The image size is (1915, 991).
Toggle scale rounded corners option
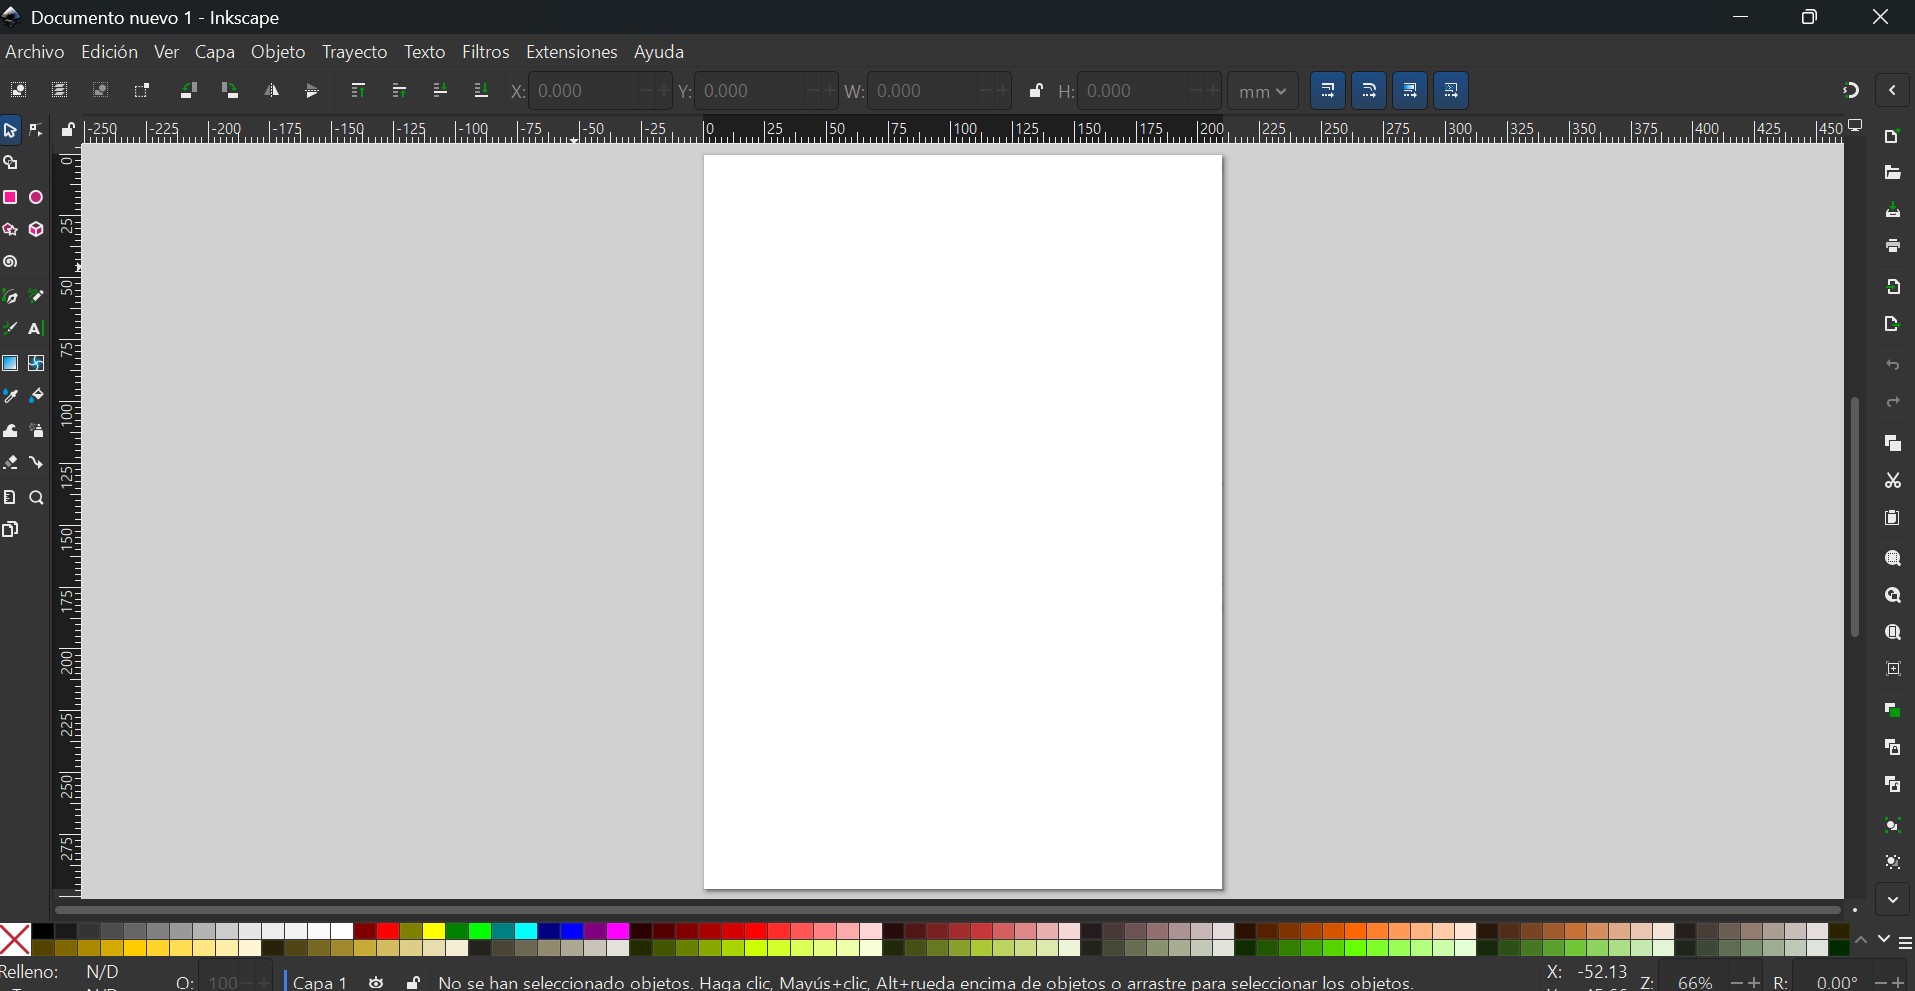click(x=1369, y=91)
